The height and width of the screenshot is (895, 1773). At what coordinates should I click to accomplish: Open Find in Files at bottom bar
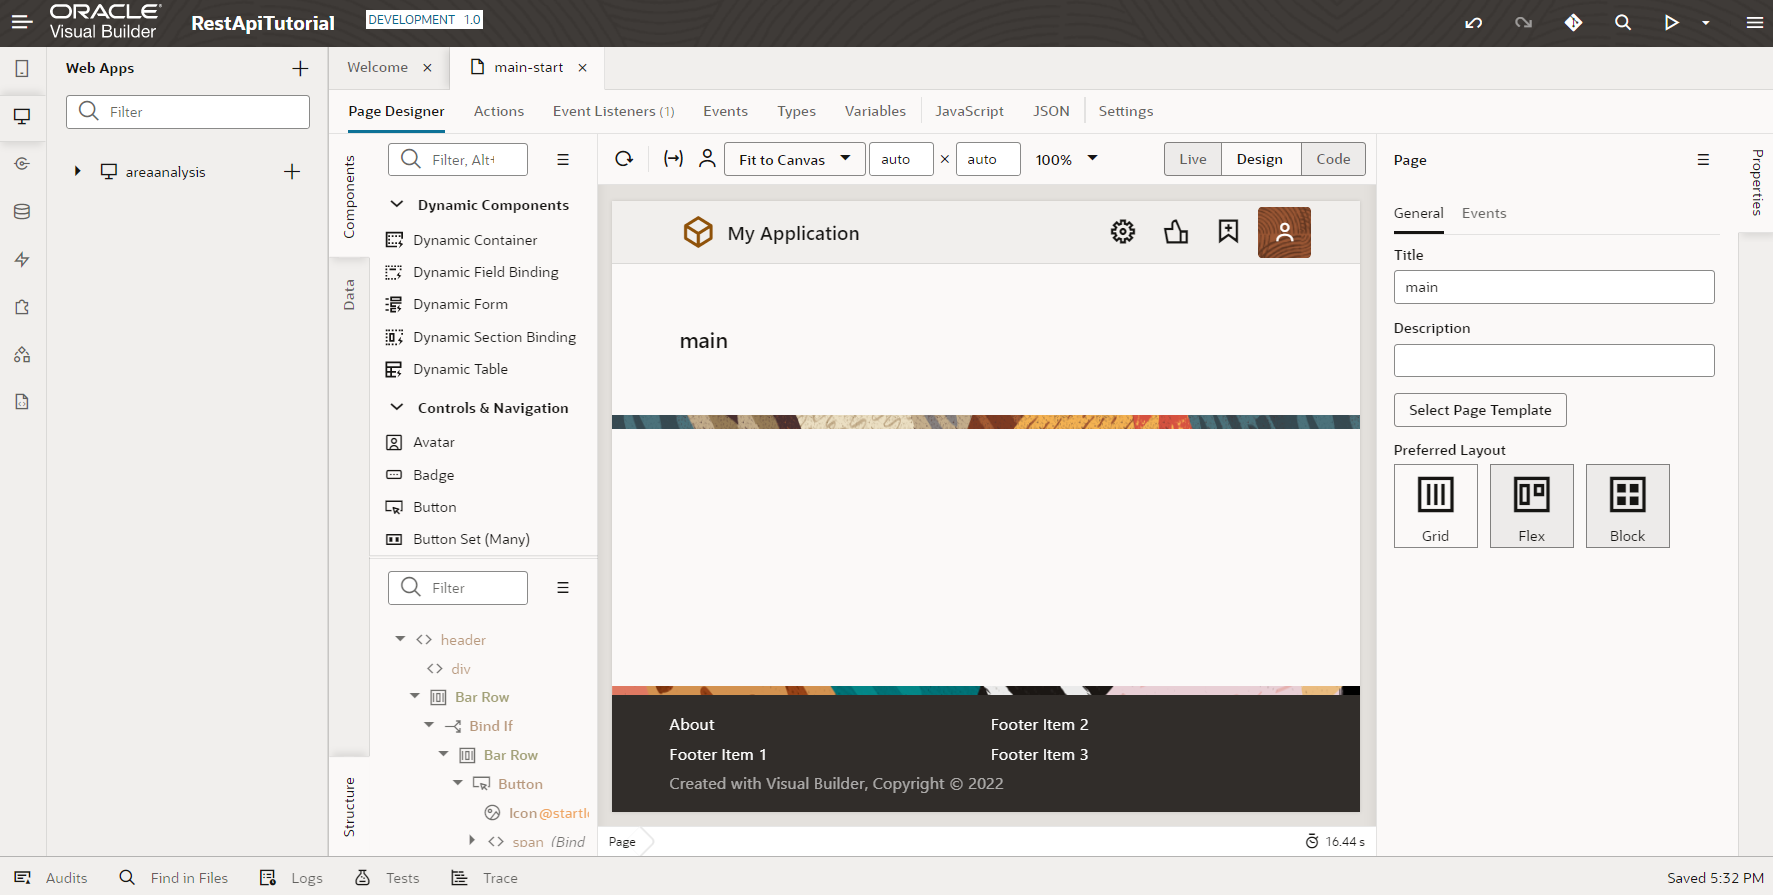174,878
